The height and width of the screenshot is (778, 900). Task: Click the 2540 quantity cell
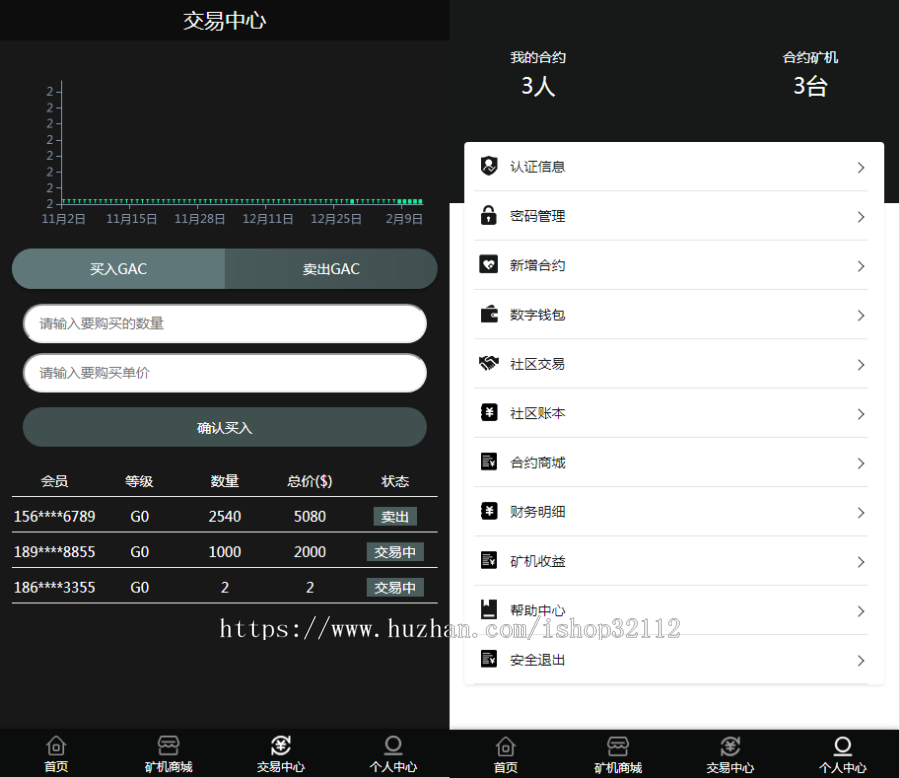click(224, 517)
